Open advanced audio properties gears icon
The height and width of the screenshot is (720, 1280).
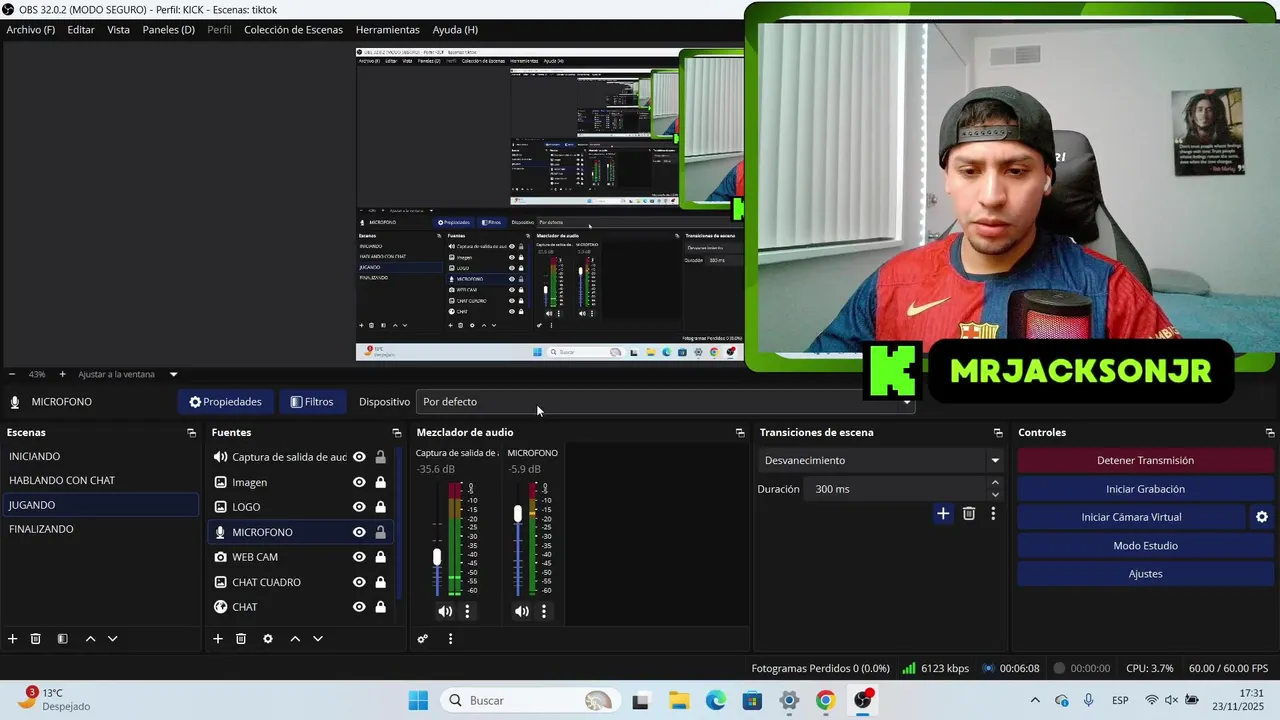(423, 639)
